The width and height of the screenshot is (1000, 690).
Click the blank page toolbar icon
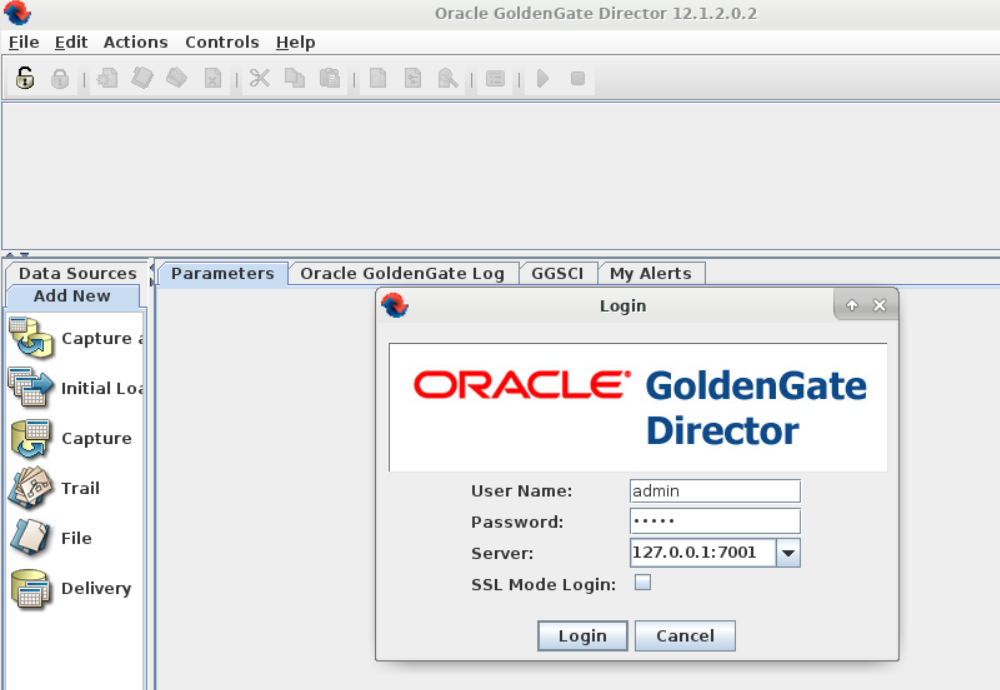coord(378,78)
